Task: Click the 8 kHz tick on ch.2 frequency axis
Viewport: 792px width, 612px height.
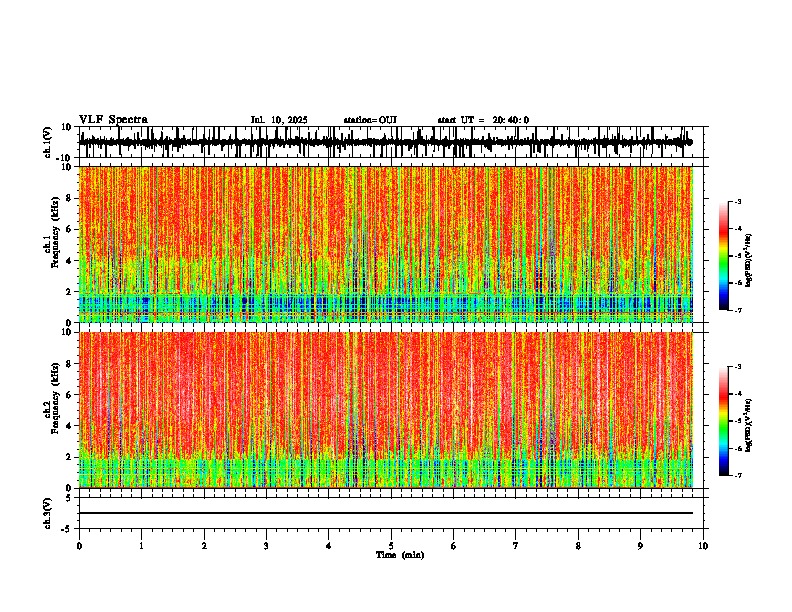Action: click(69, 364)
